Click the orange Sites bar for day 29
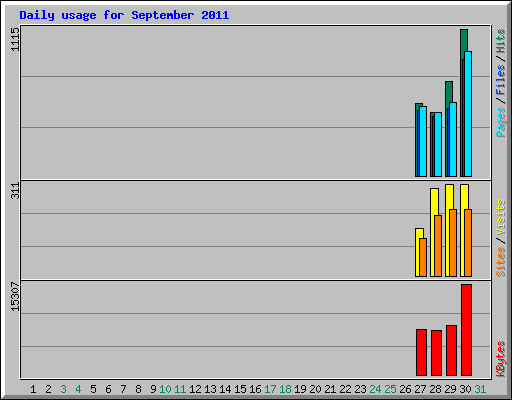Viewport: 512px width, 400px height. pos(453,243)
